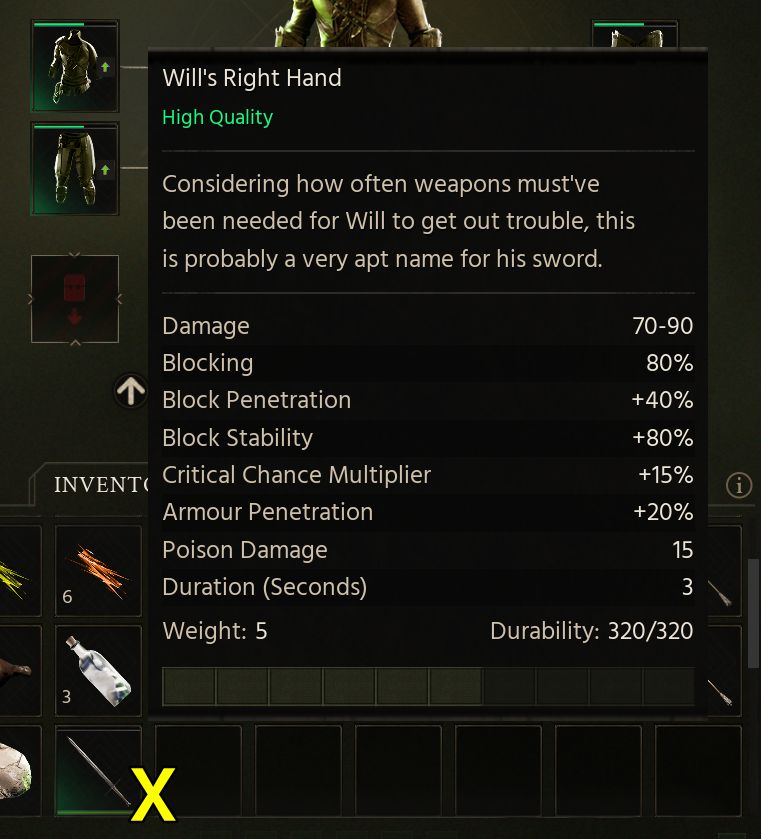The width and height of the screenshot is (761, 839).
Task: Click the empty red card equipment slot
Action: click(75, 299)
